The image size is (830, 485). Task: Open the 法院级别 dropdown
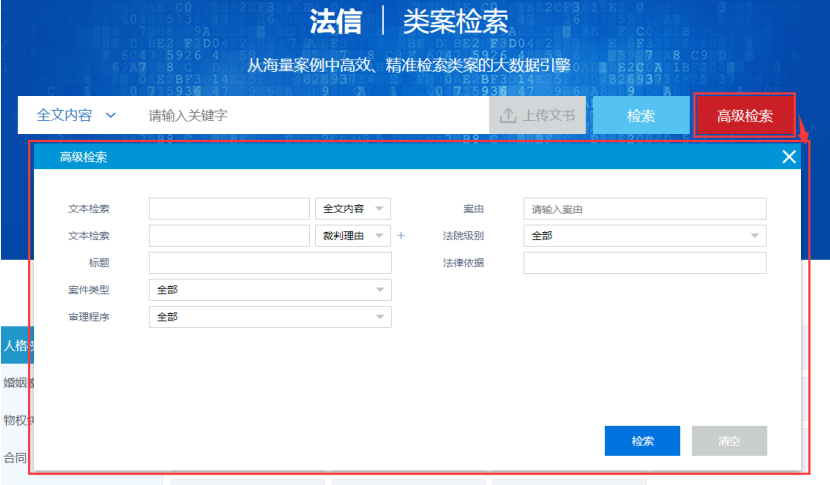645,236
